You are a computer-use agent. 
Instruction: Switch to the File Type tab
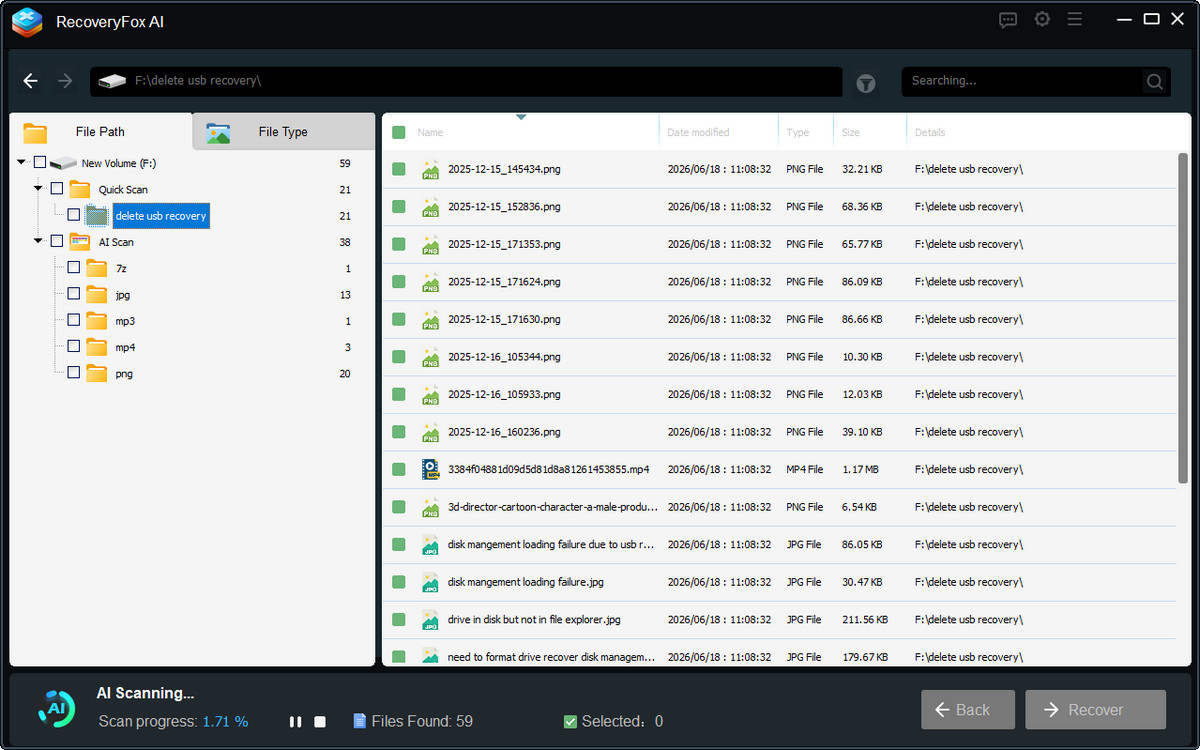click(283, 132)
